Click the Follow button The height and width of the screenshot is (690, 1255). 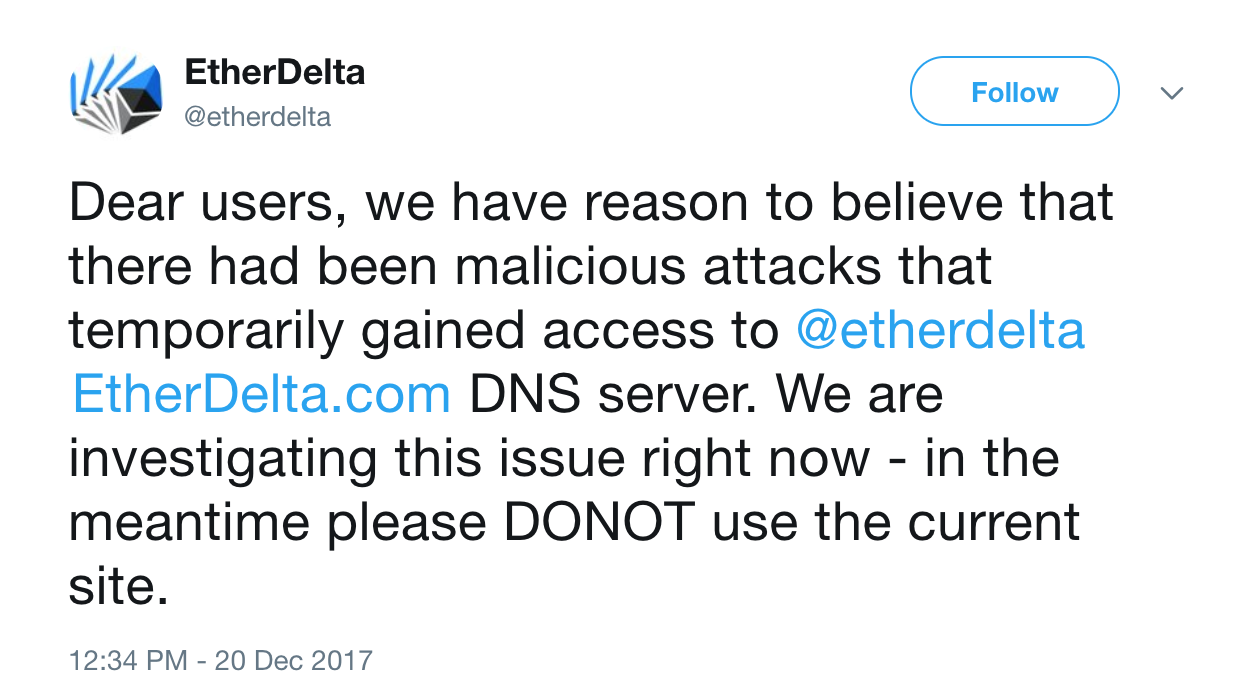[1014, 92]
